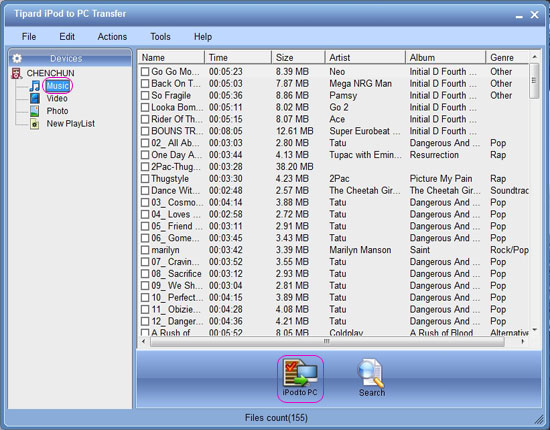Image resolution: width=550 pixels, height=430 pixels.
Task: Click genre cell Rock/Pop
Action: (509, 250)
